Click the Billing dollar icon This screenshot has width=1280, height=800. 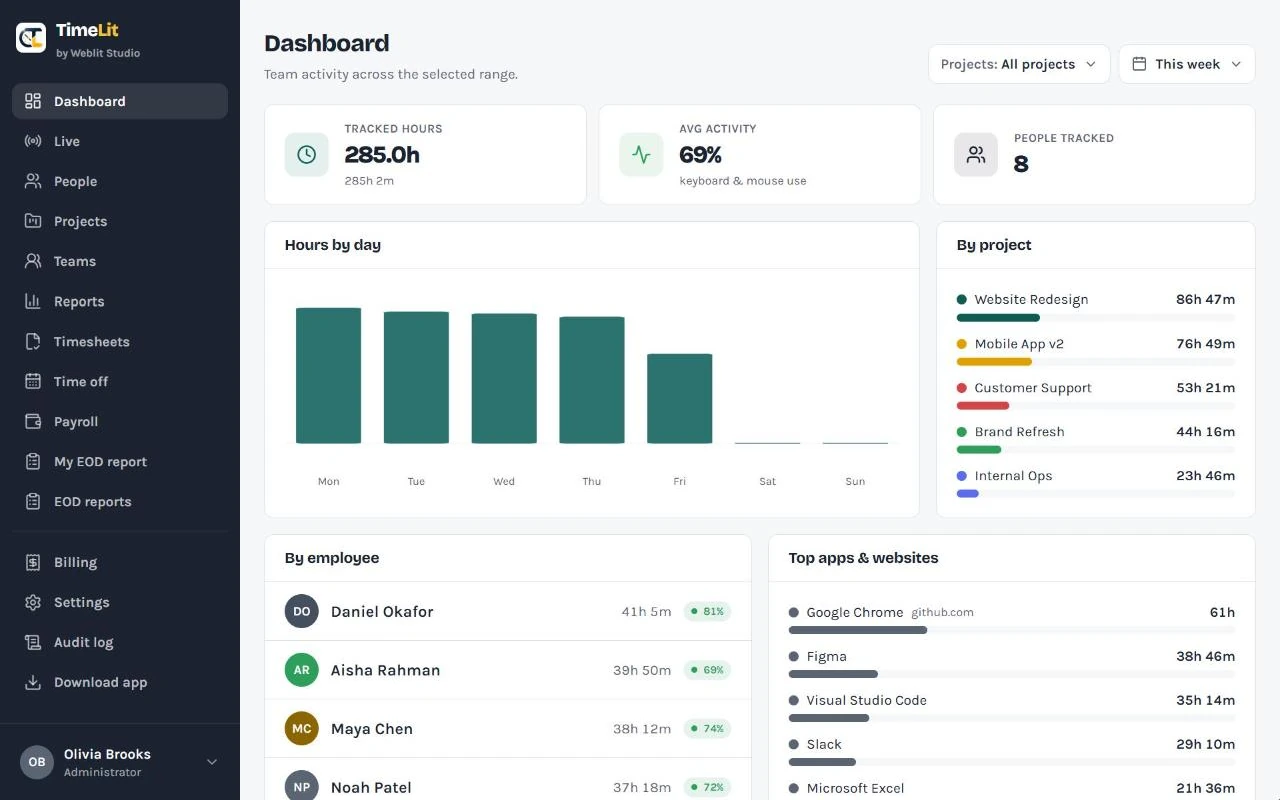(x=33, y=562)
